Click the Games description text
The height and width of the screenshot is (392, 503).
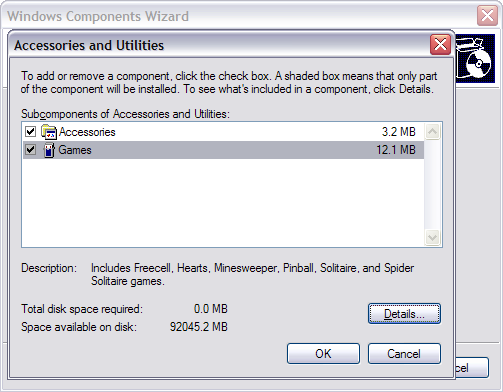coord(252,275)
